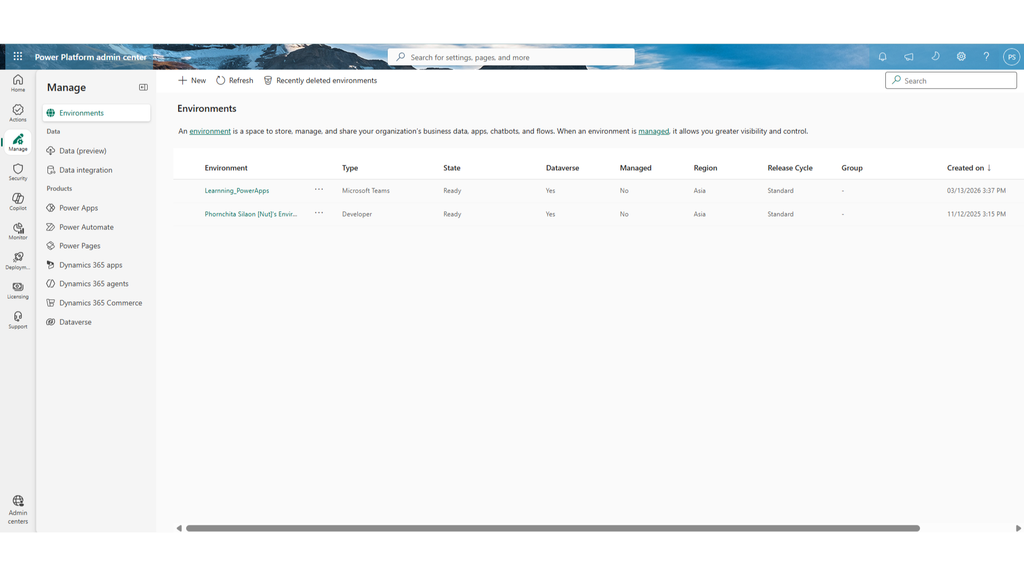Click the 'environment' hyperlink in description

(x=210, y=131)
